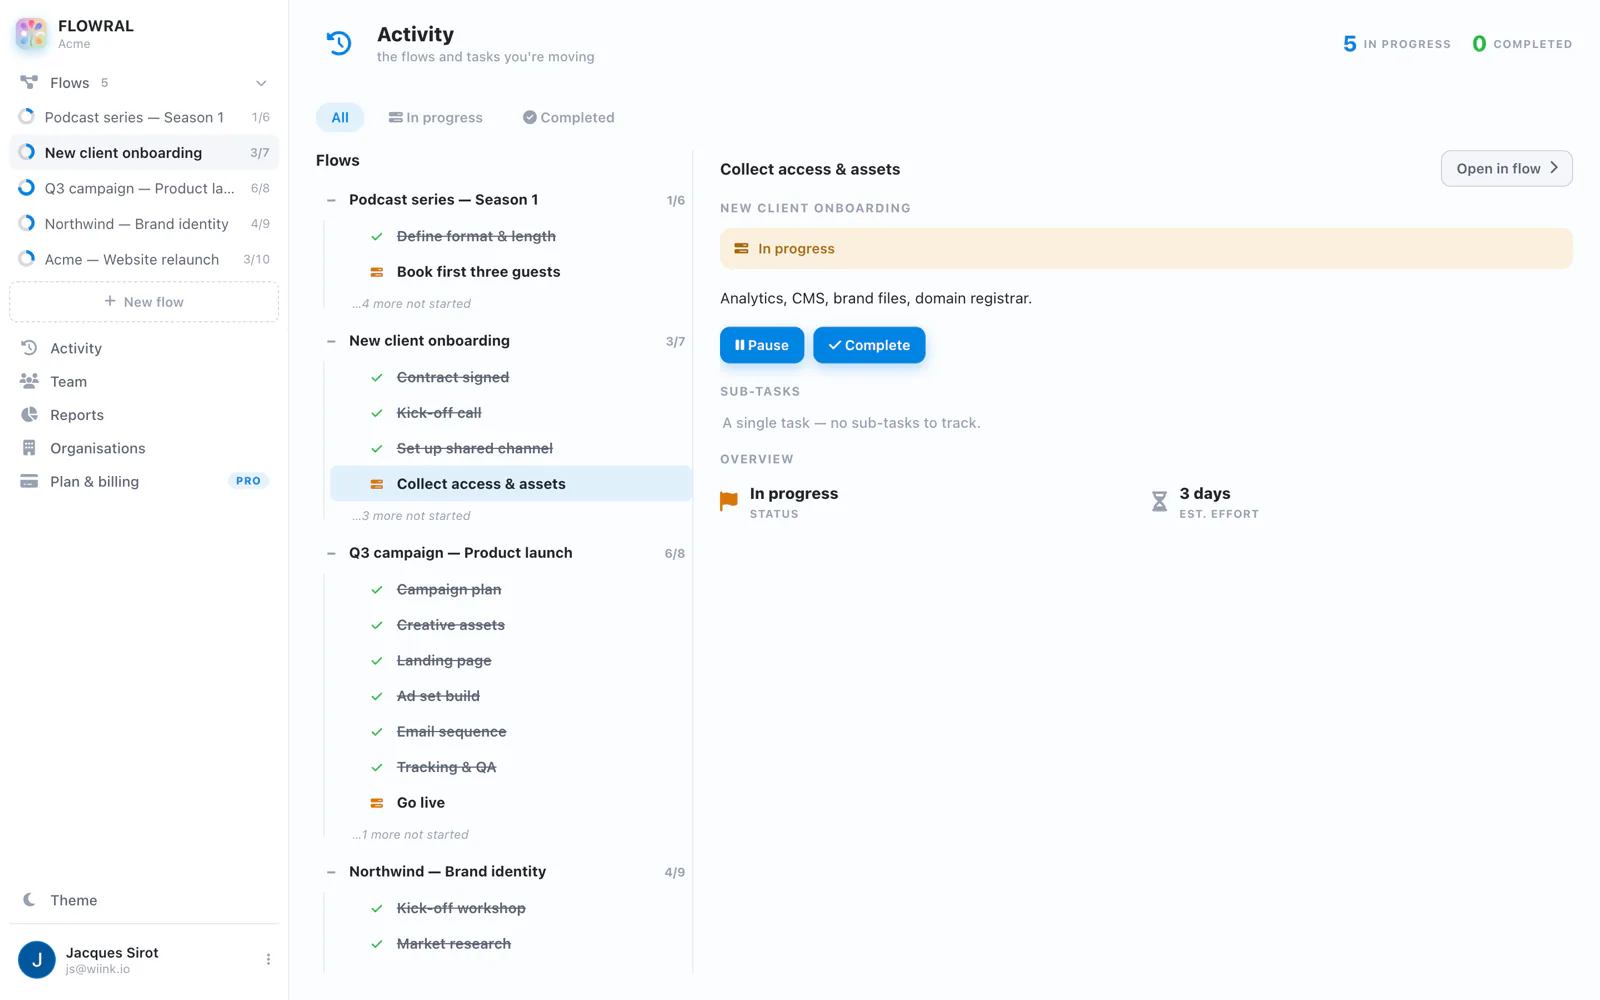Select the Book first three guests task
Screen dimensions: 1600x1000
(x=511, y=272)
